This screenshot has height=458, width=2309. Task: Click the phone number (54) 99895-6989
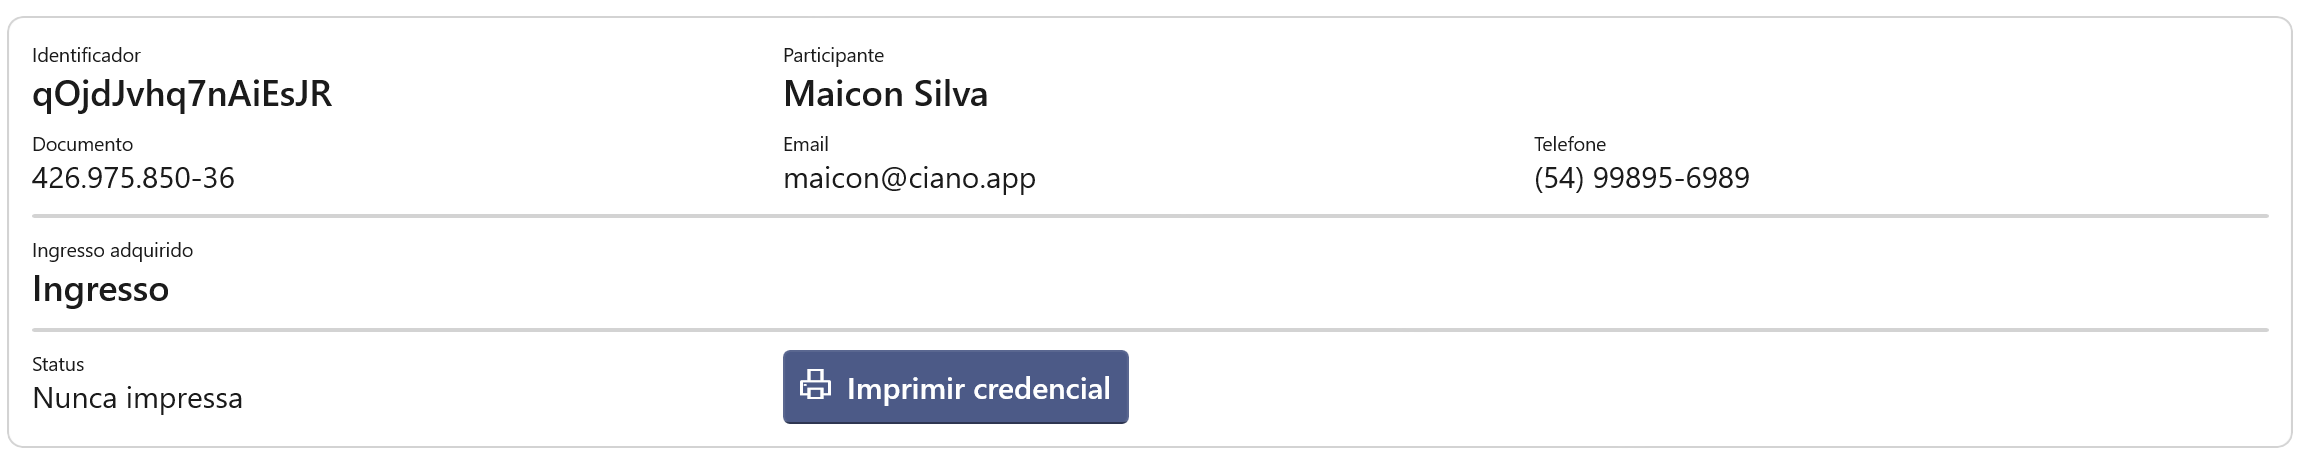1641,178
